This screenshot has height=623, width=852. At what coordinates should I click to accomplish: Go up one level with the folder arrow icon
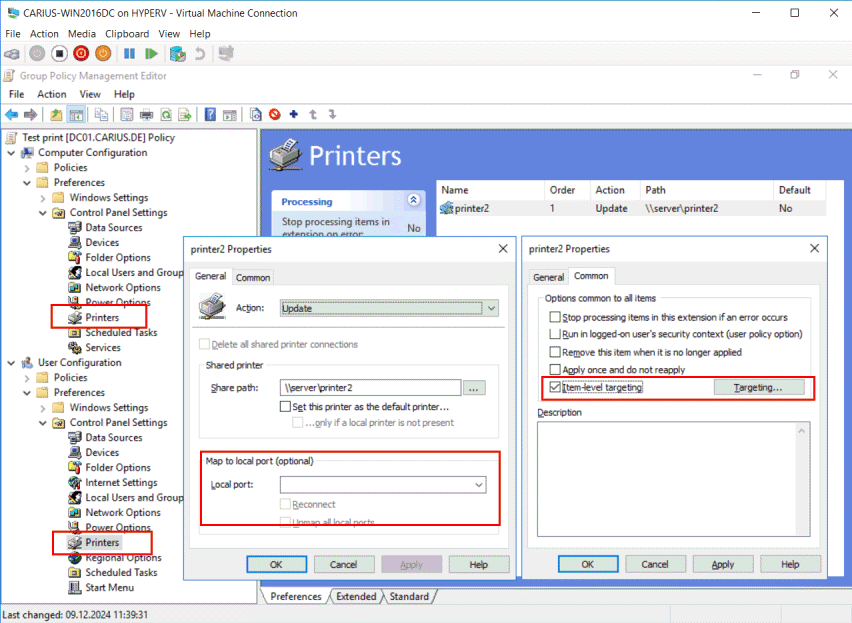pos(56,115)
